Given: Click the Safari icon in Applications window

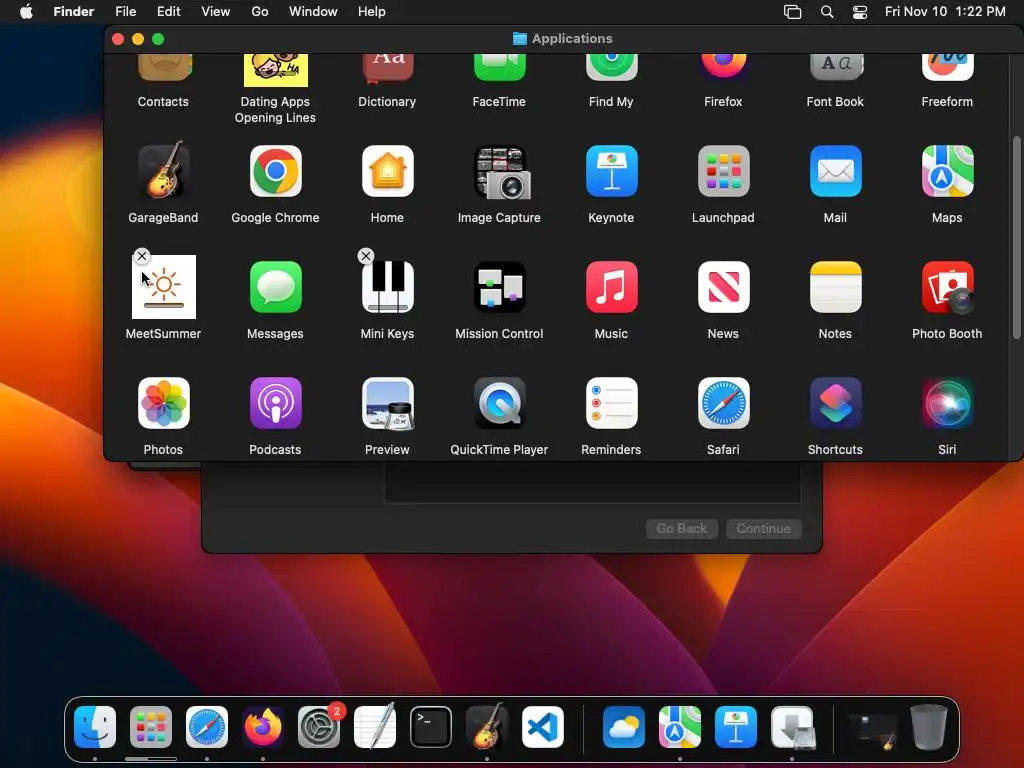Looking at the screenshot, I should coord(723,403).
